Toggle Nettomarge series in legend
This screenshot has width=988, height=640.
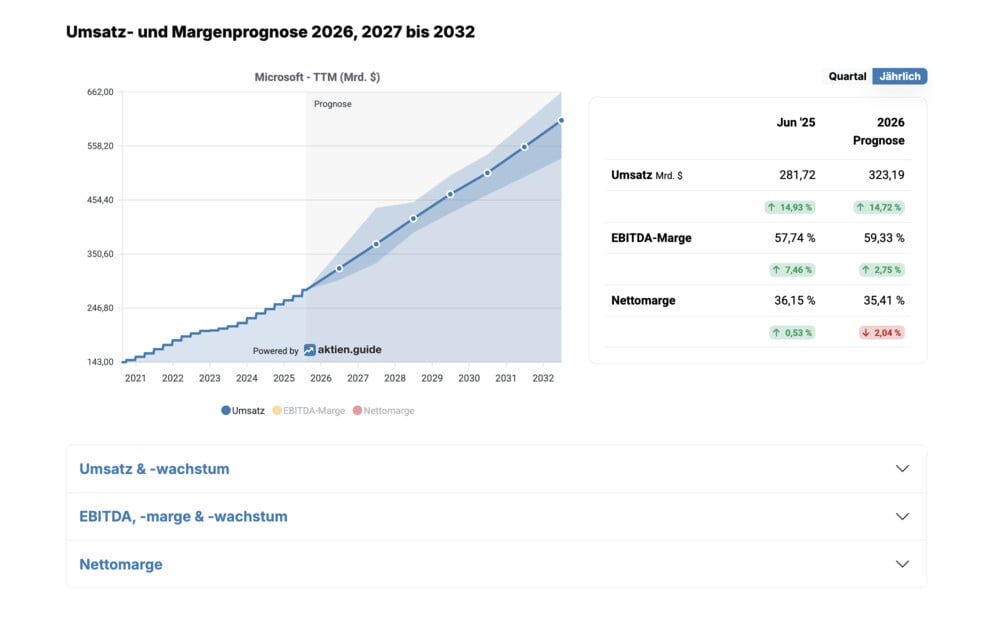[x=384, y=411]
